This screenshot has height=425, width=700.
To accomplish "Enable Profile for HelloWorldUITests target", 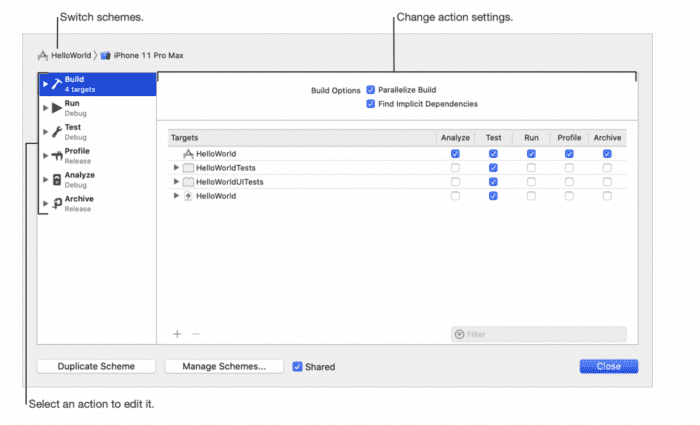I will click(569, 182).
